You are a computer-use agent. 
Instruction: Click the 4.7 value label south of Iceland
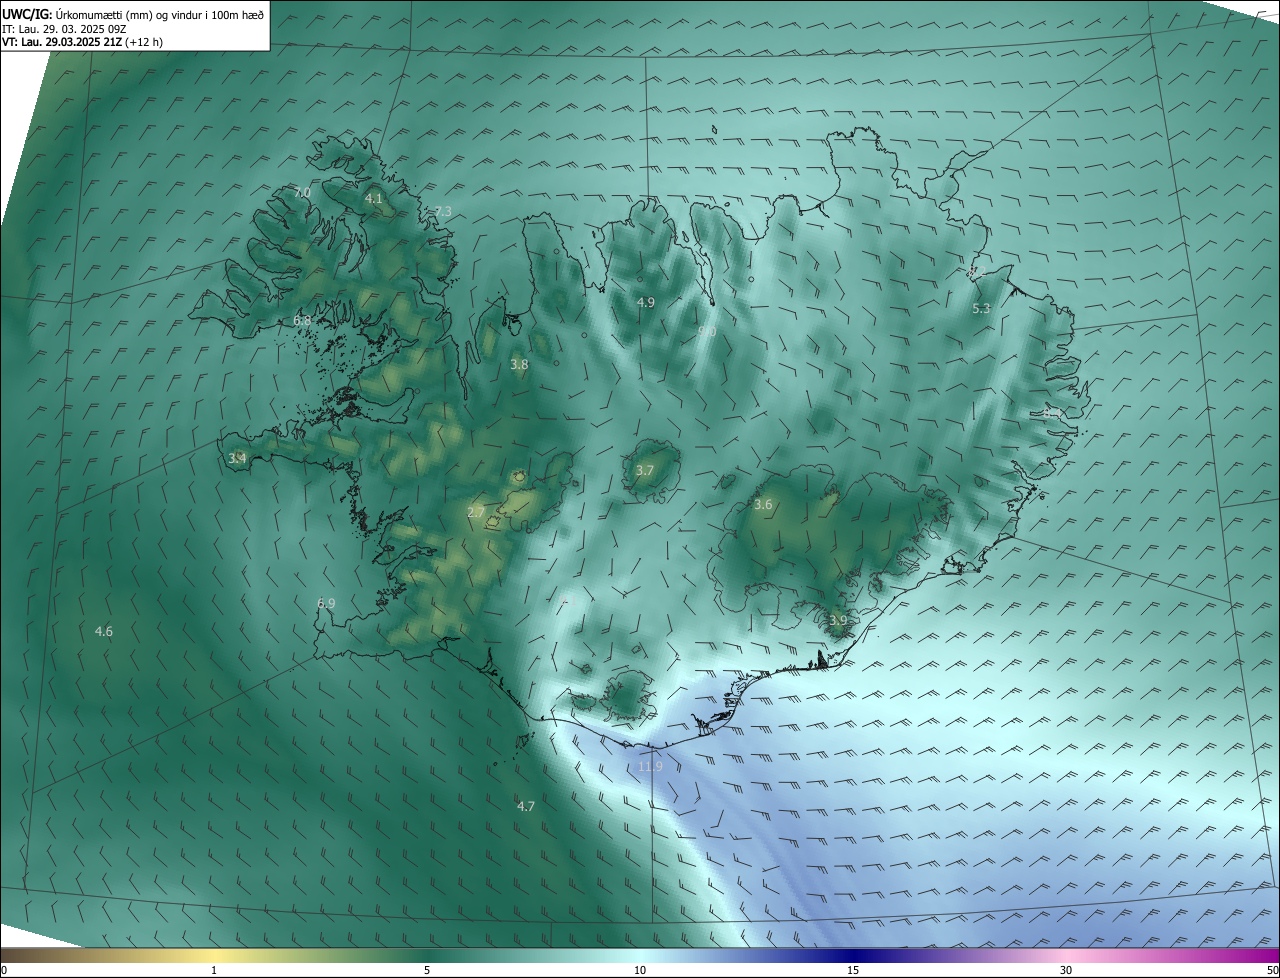(526, 806)
